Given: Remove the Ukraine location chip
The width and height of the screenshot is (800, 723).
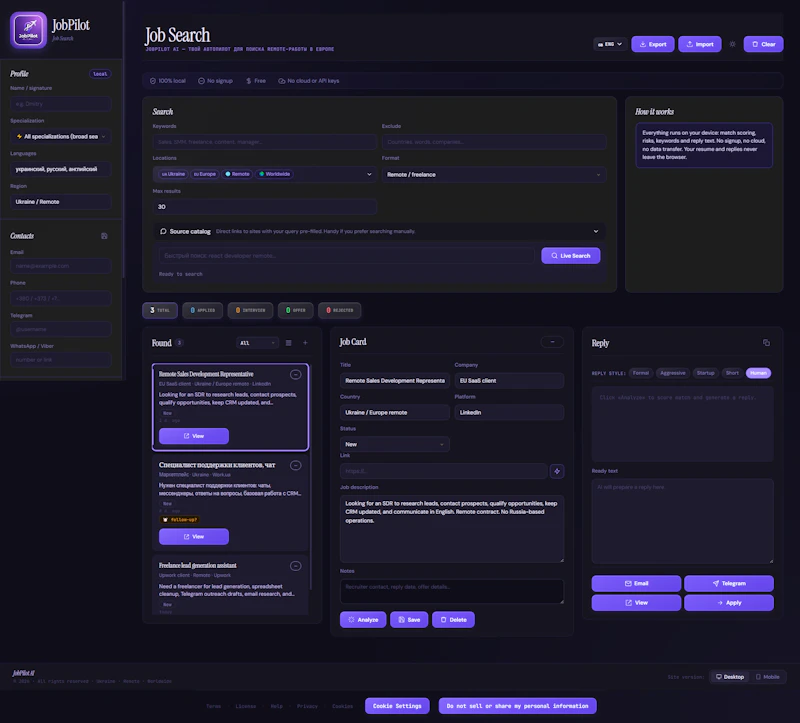Looking at the screenshot, I should 173,174.
